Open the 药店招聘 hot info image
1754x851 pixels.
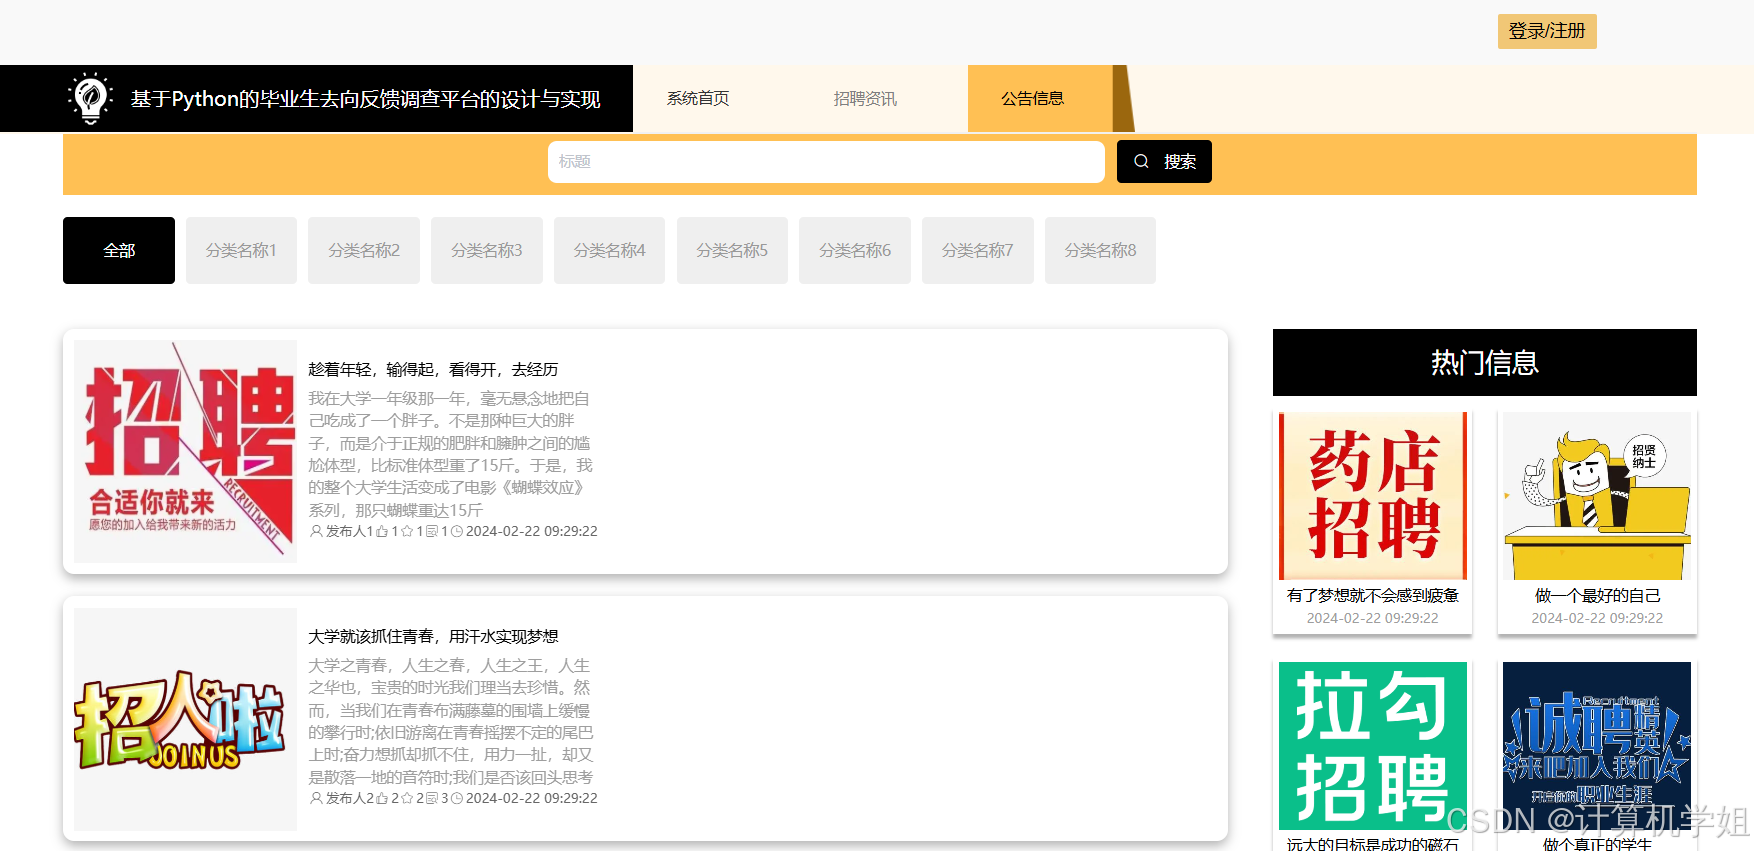1373,496
